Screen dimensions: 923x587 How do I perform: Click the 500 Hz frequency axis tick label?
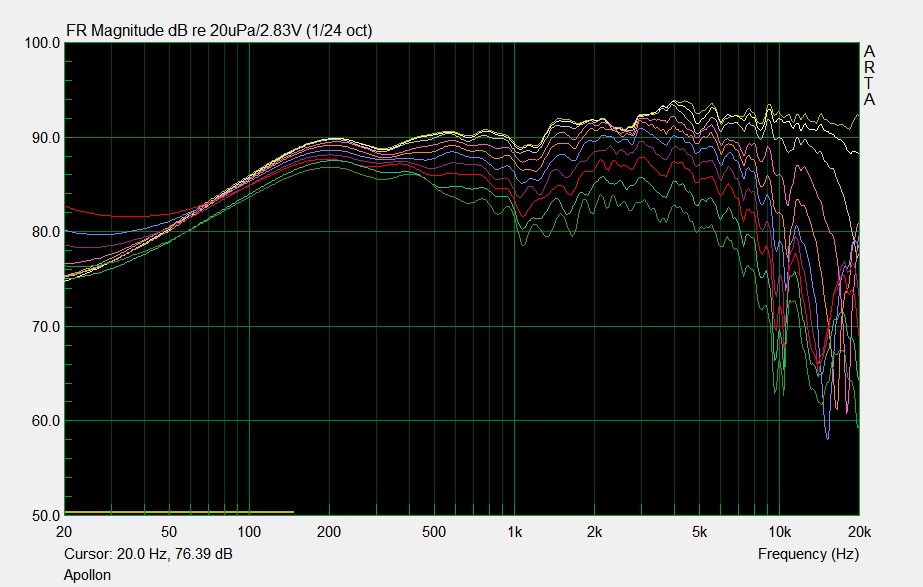click(x=435, y=531)
